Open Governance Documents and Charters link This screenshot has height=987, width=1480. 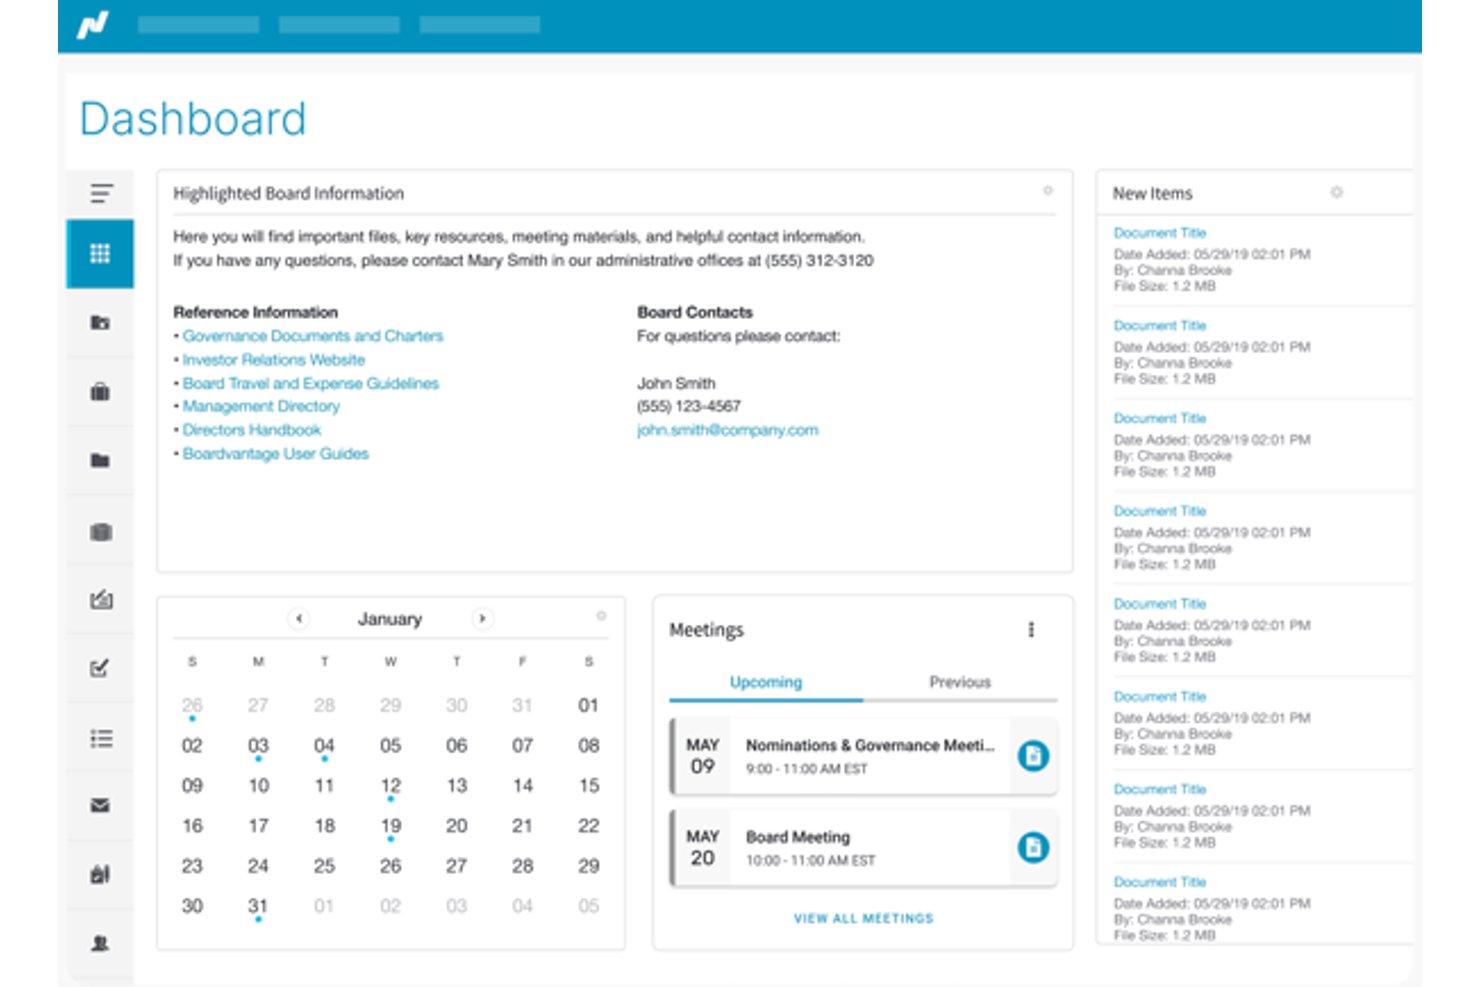(313, 336)
